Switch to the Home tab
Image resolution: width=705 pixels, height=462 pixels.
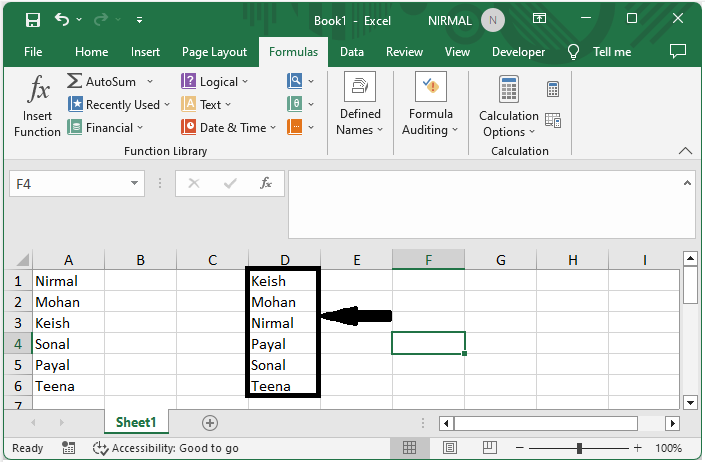91,52
